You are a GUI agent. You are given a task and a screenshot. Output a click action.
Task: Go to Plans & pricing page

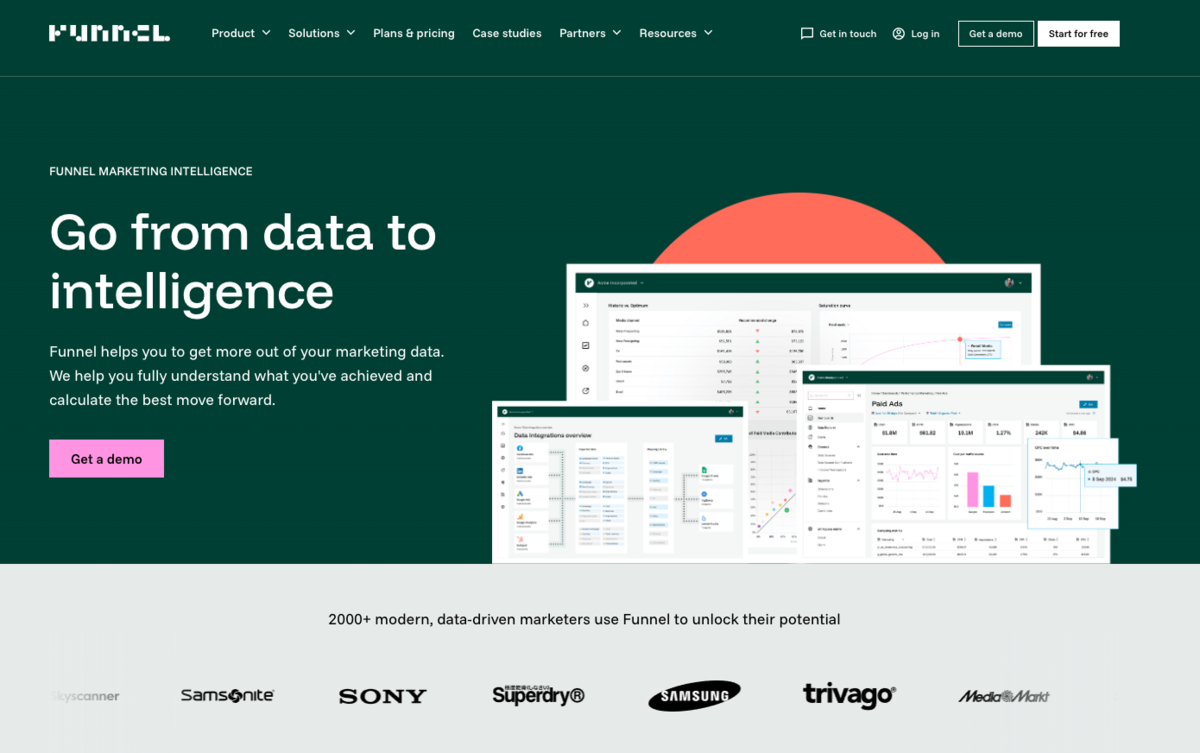pyautogui.click(x=414, y=33)
